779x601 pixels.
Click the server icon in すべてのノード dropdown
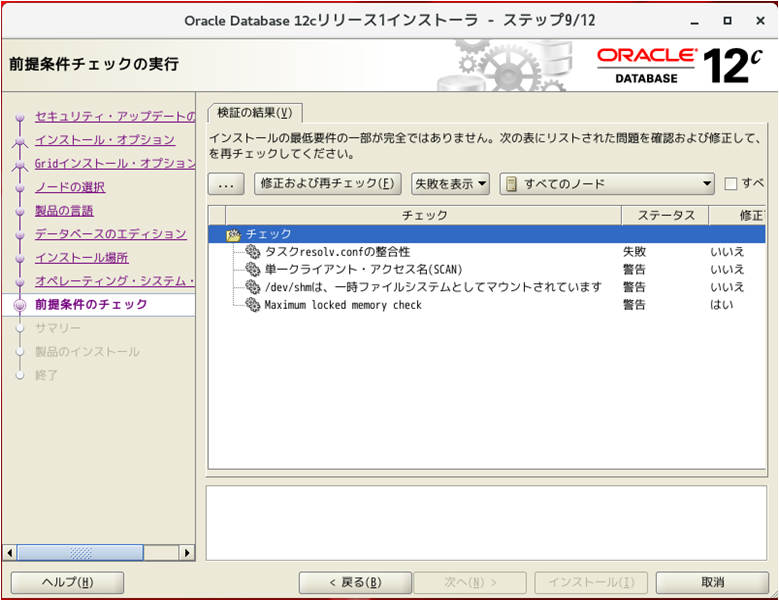tap(511, 184)
